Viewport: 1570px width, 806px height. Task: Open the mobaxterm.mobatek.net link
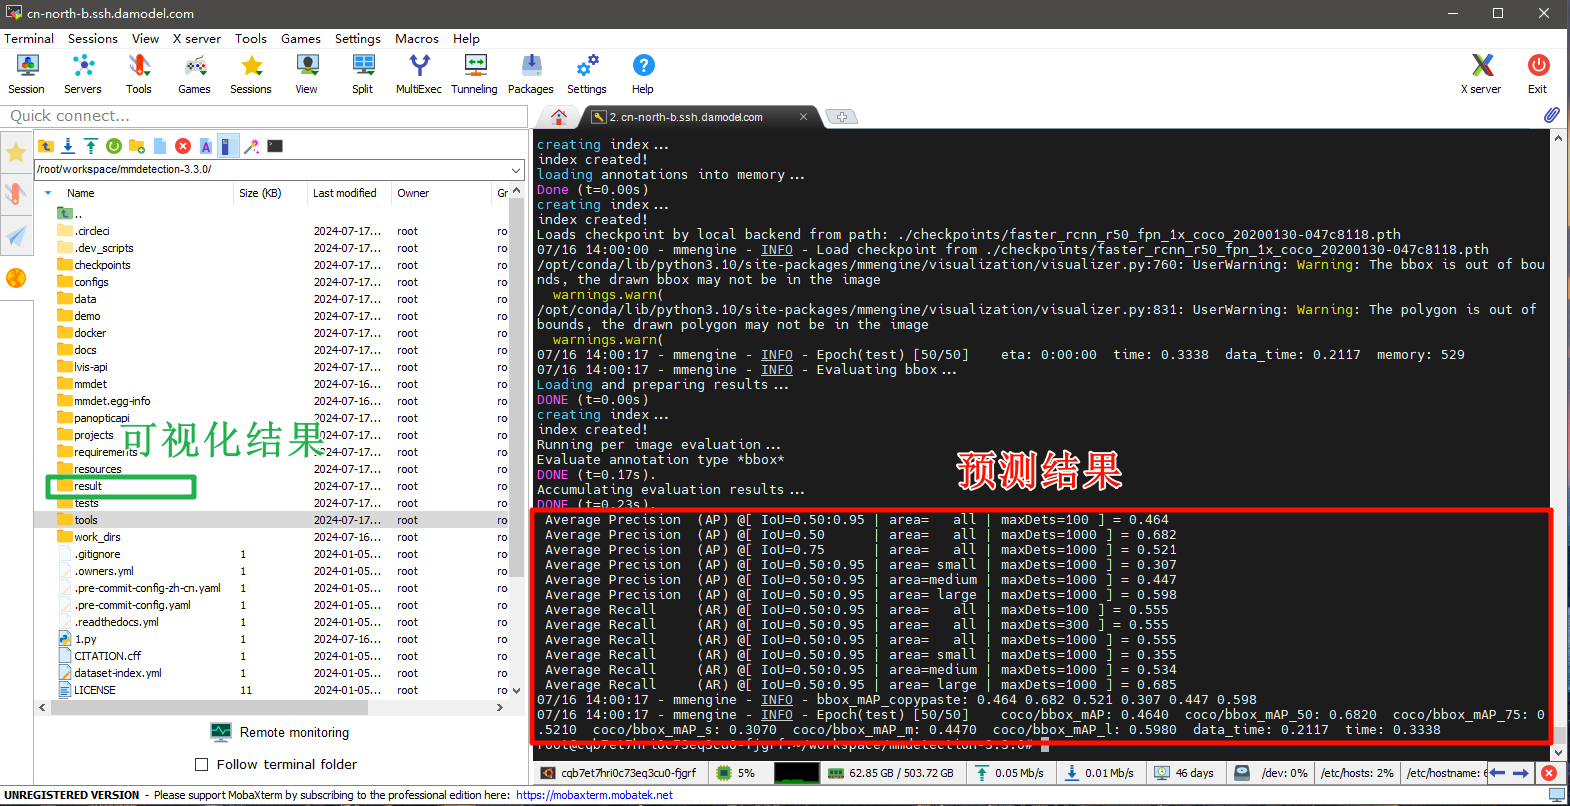point(594,795)
